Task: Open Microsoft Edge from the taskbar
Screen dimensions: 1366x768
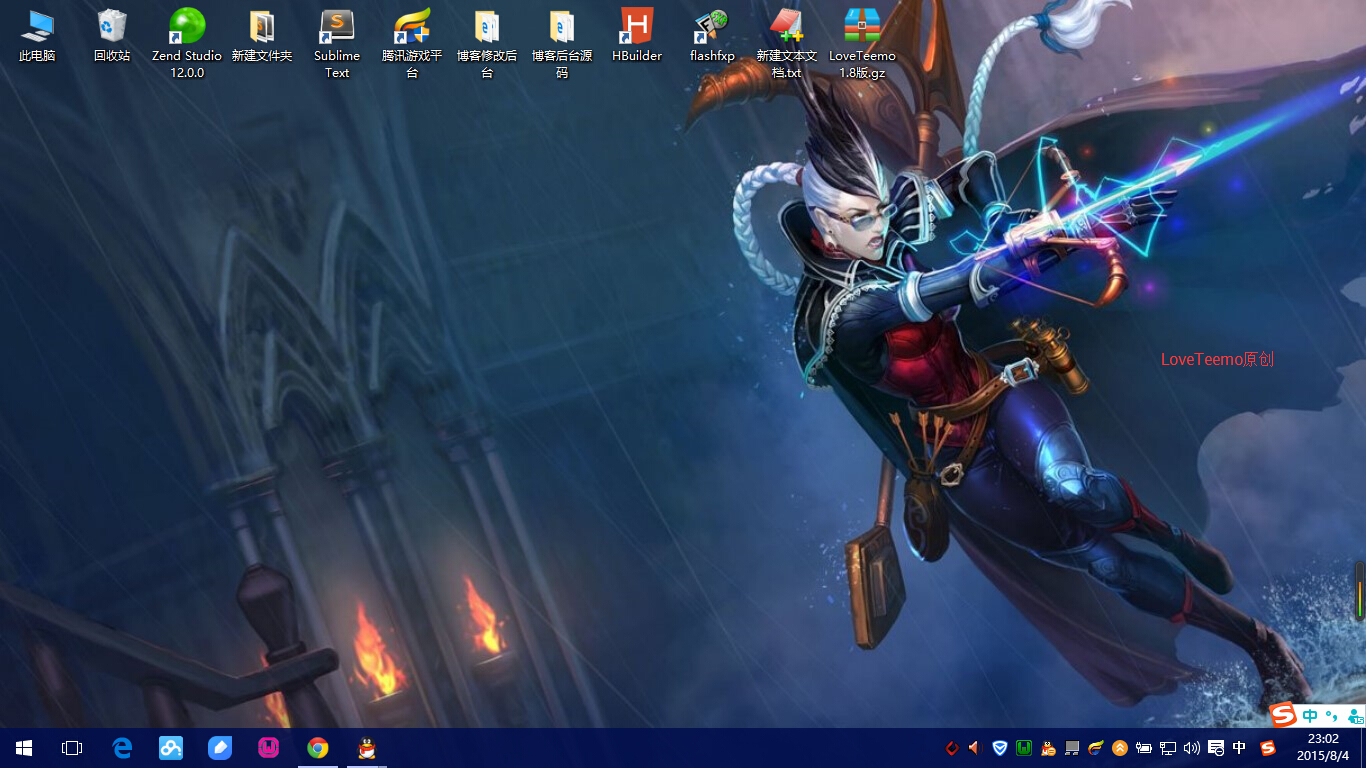Action: (x=122, y=748)
